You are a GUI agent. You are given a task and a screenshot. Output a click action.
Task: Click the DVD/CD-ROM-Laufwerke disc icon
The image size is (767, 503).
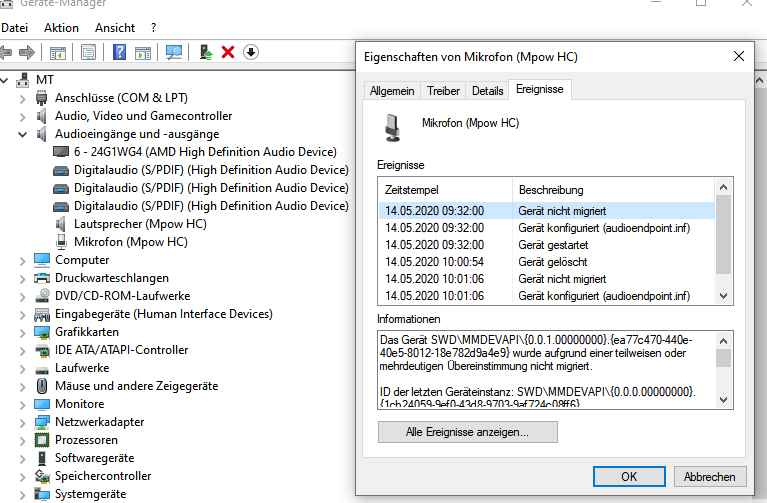(x=42, y=296)
